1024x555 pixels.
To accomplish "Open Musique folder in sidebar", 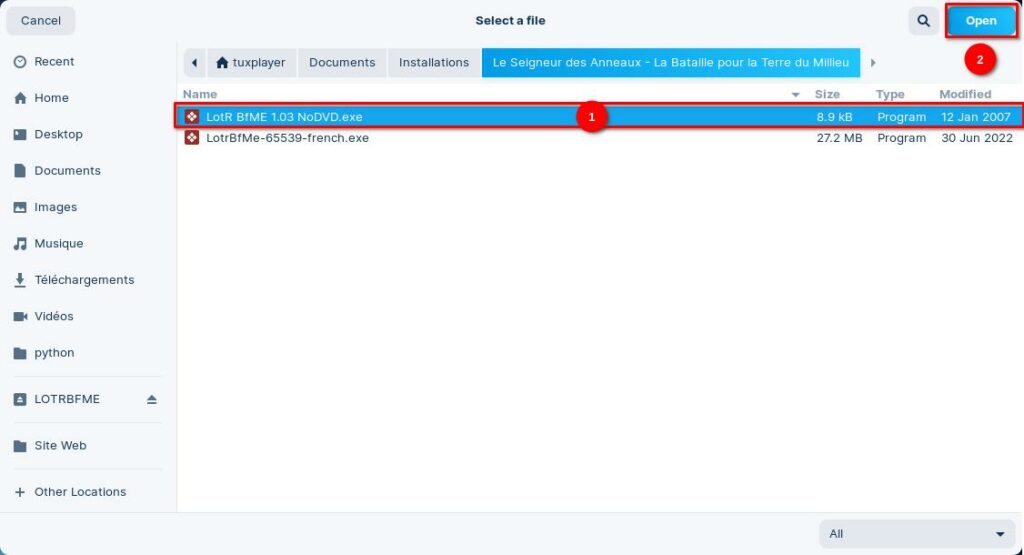I will click(58, 244).
